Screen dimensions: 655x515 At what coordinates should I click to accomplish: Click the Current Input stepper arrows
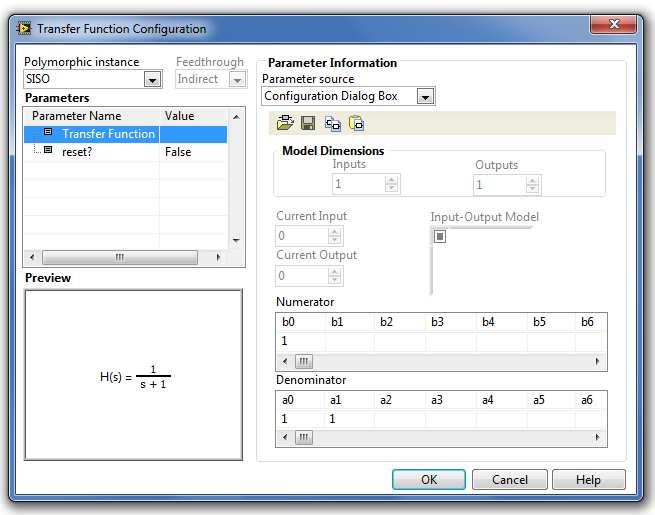334,236
